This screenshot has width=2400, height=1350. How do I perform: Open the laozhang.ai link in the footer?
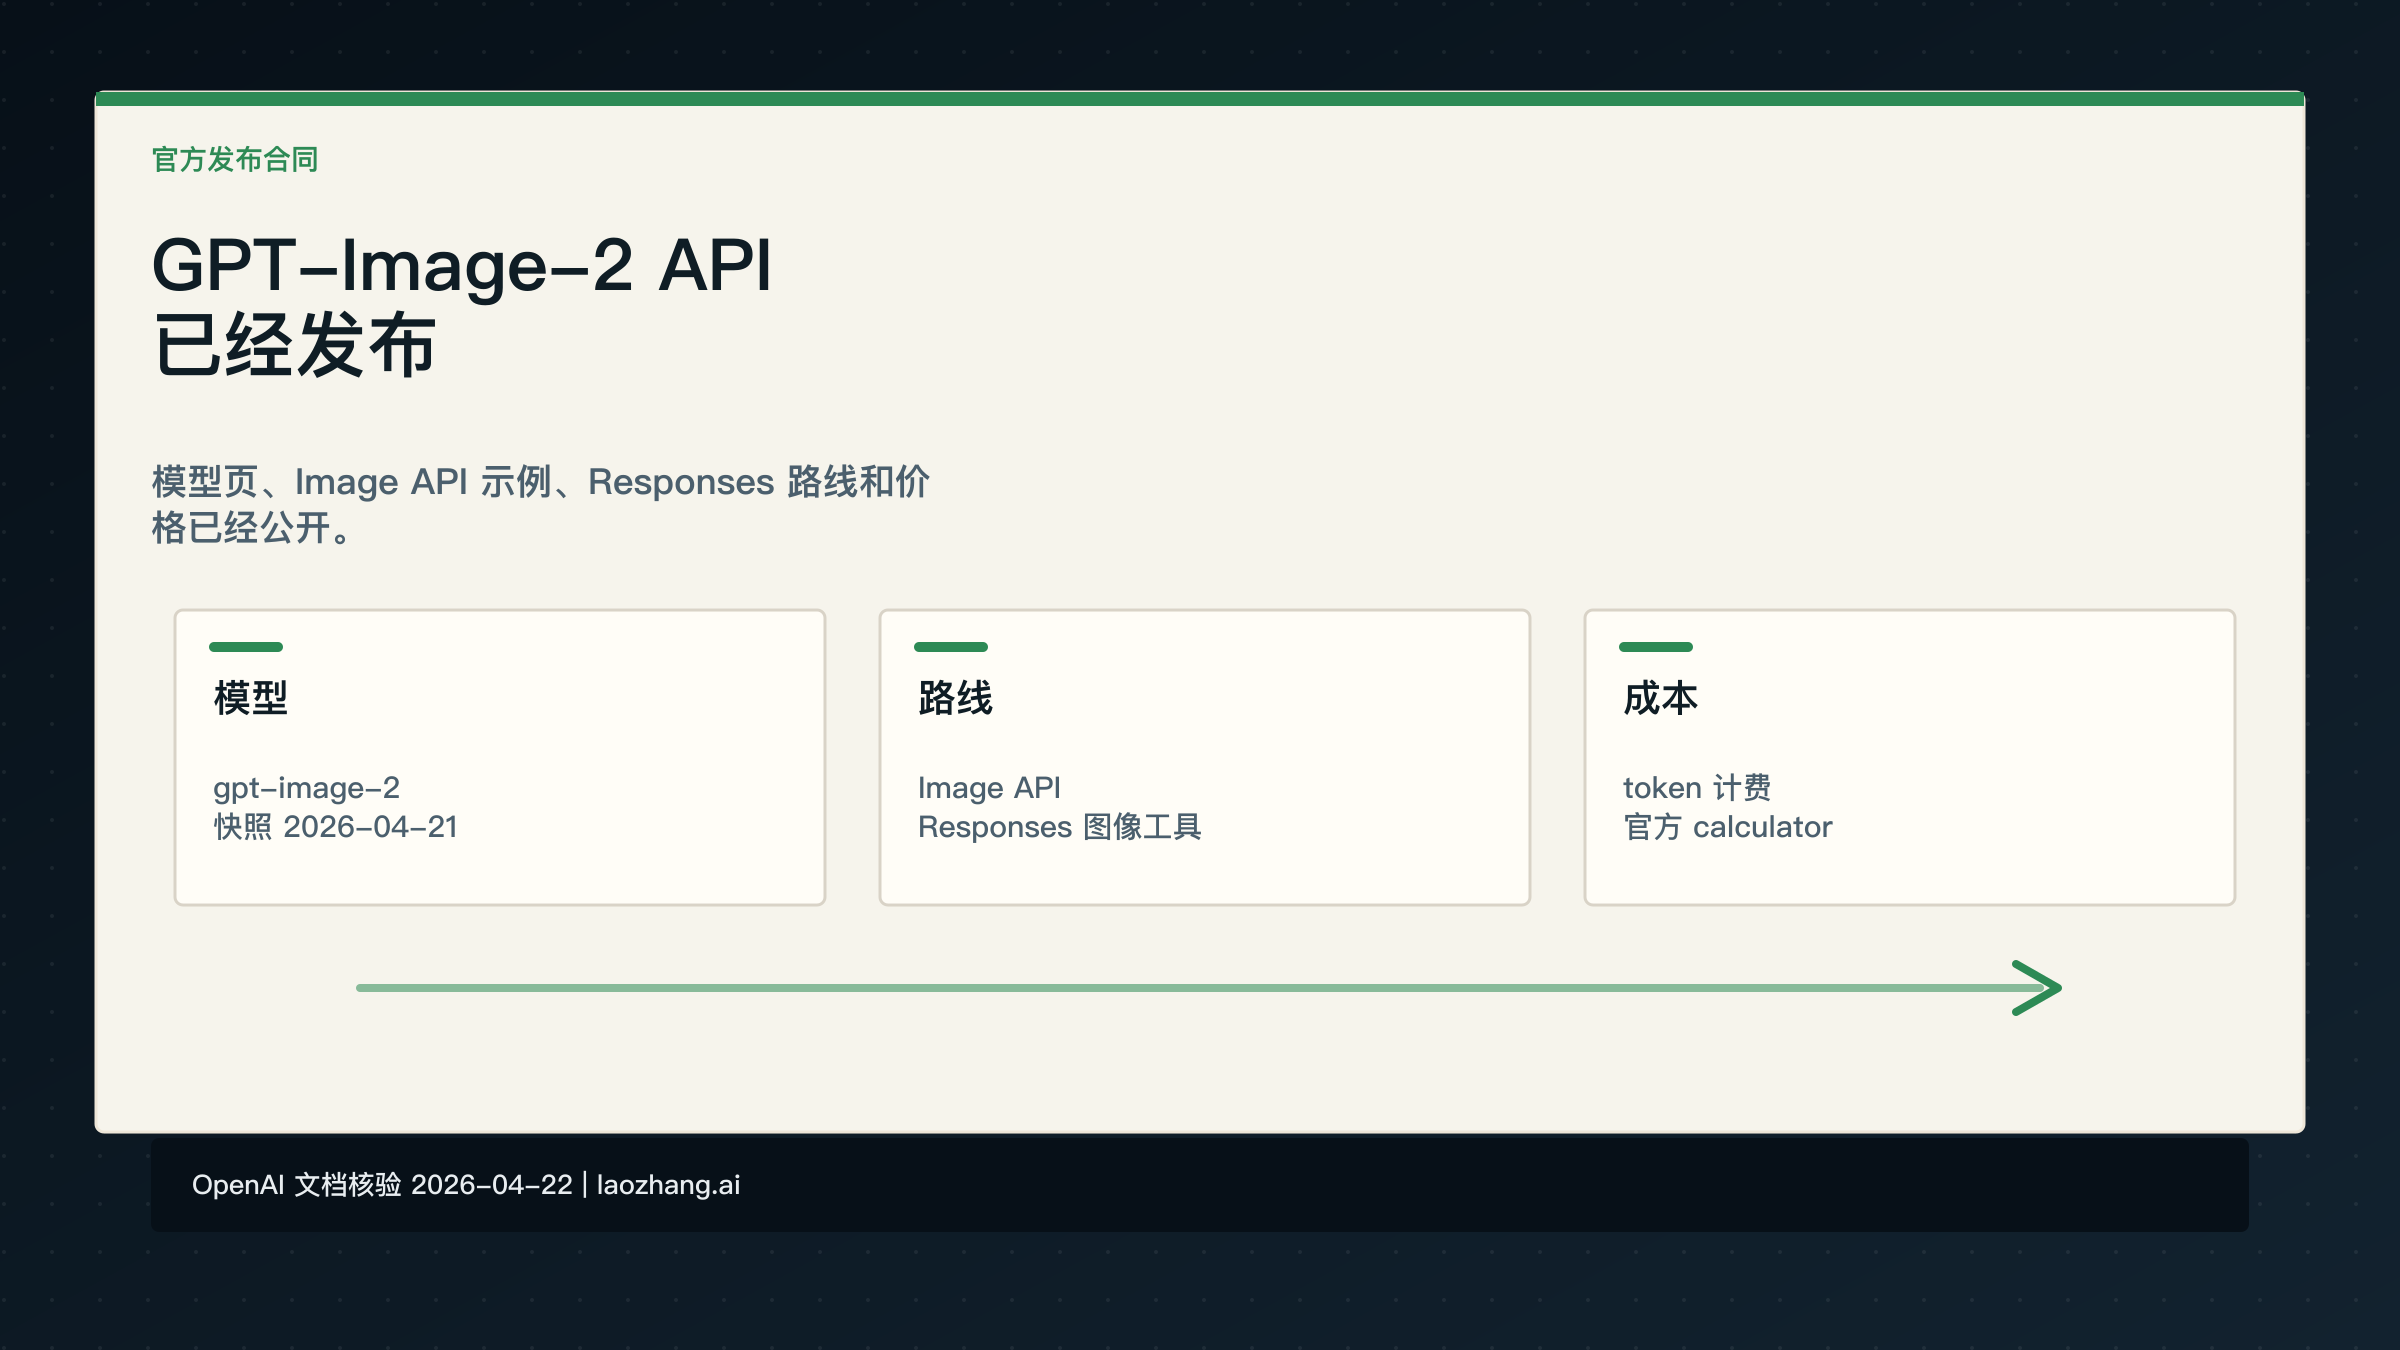pos(667,1184)
